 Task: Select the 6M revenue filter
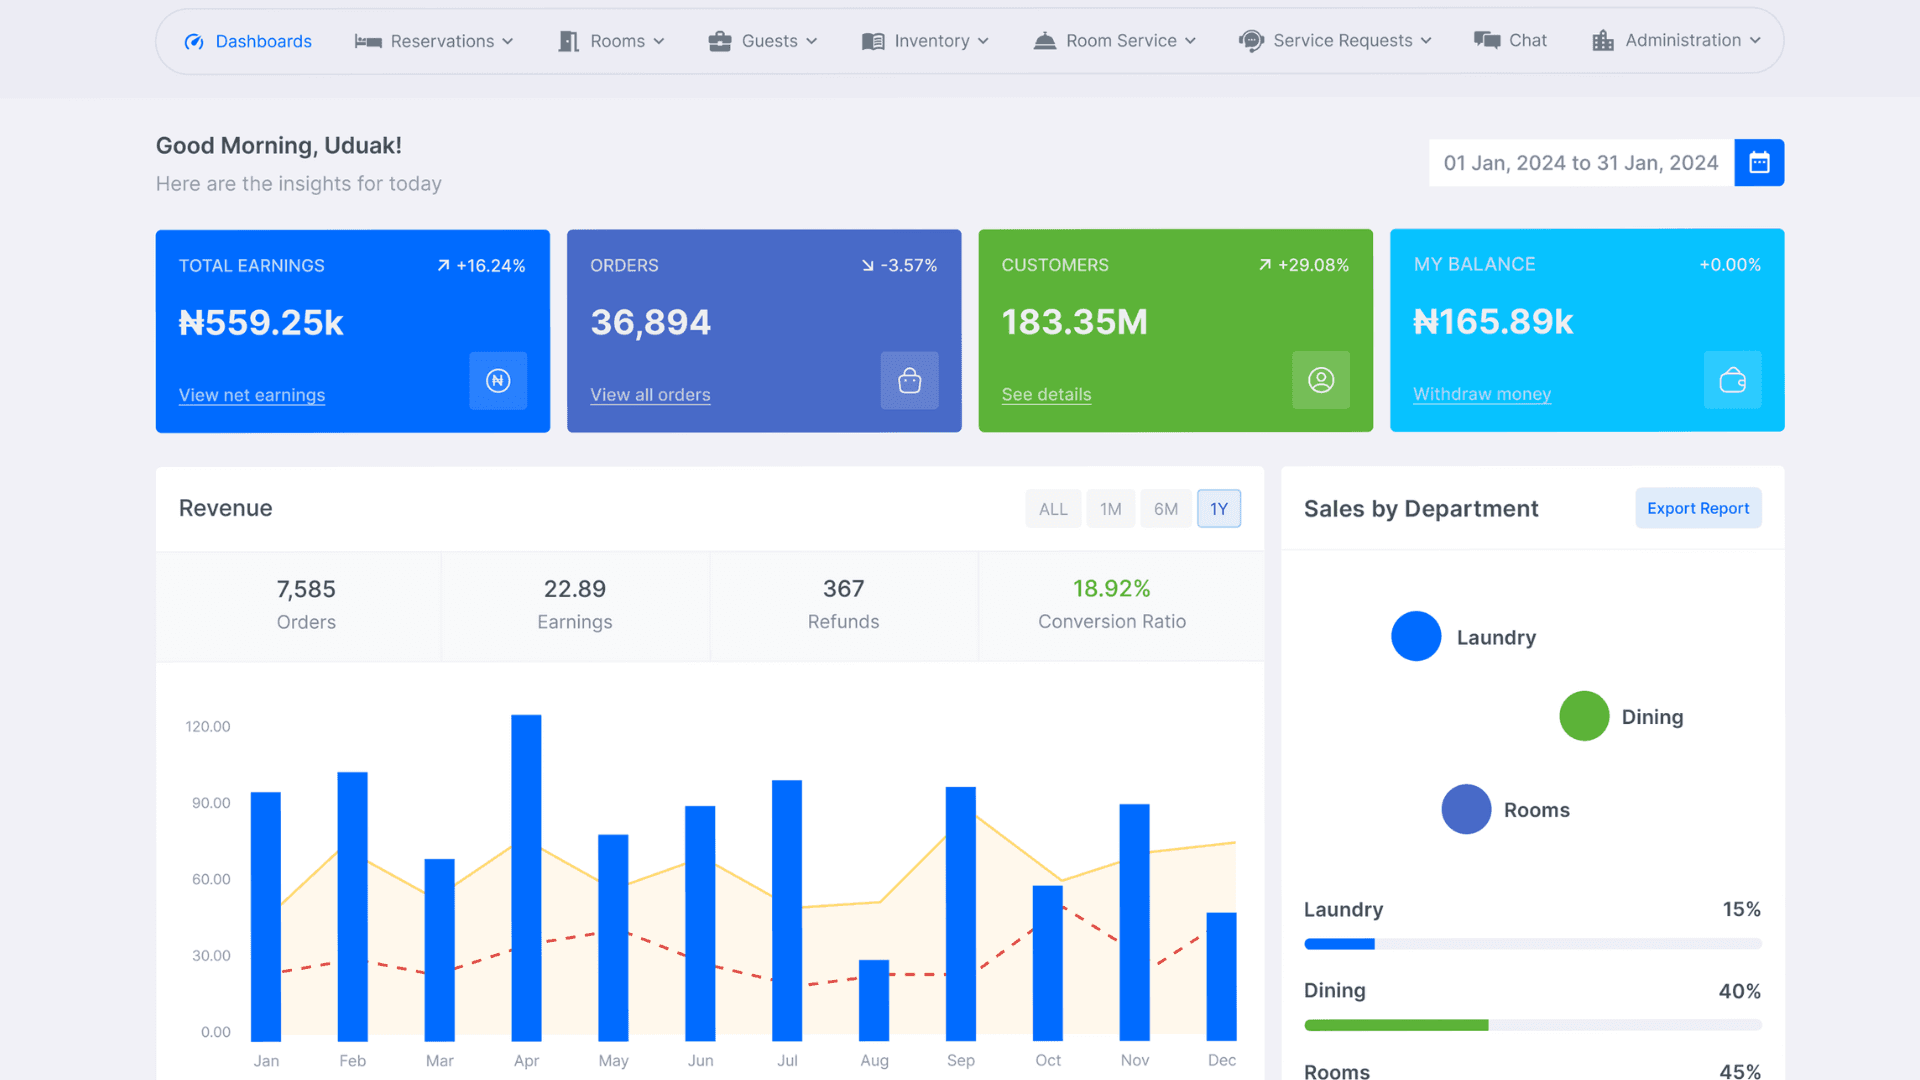(x=1165, y=509)
